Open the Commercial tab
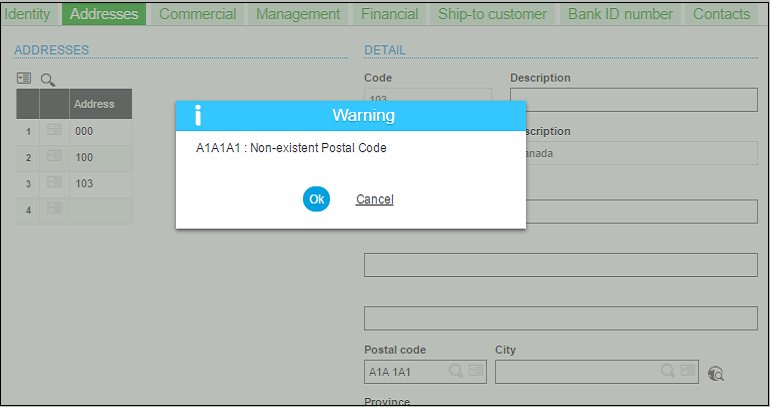 pos(197,14)
